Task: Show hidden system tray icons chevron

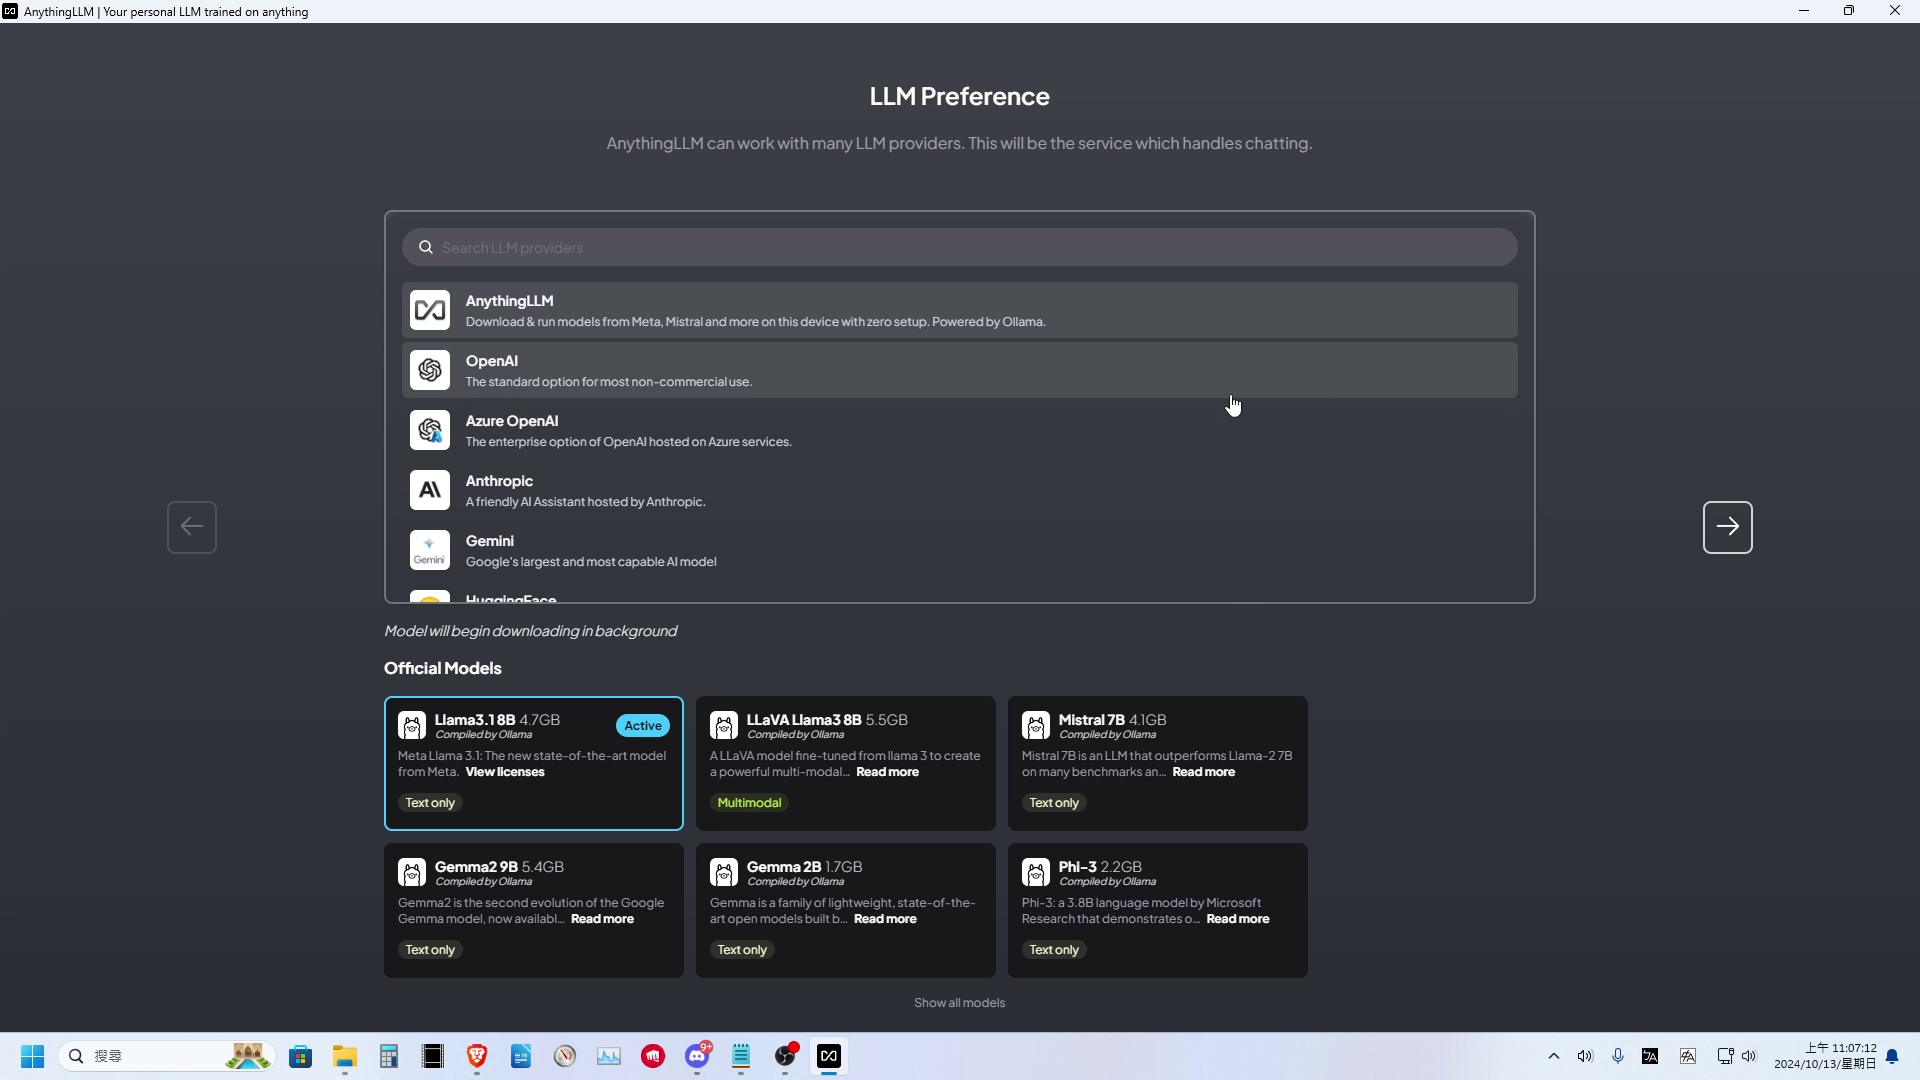Action: point(1553,1056)
